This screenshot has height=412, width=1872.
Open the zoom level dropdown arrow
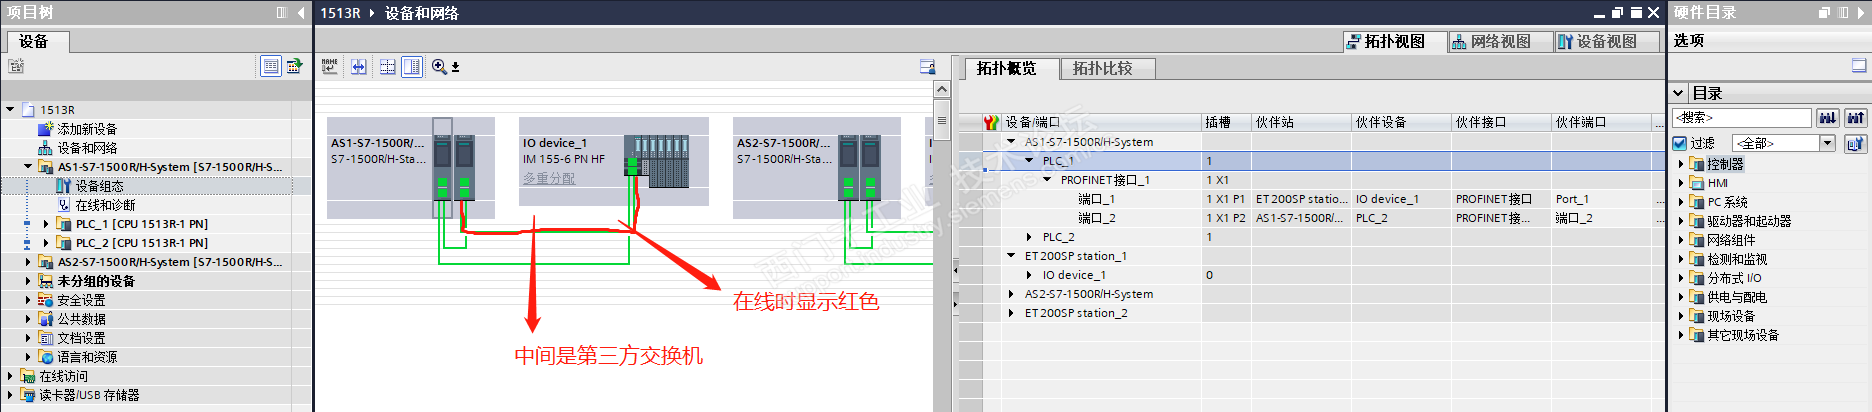click(455, 67)
